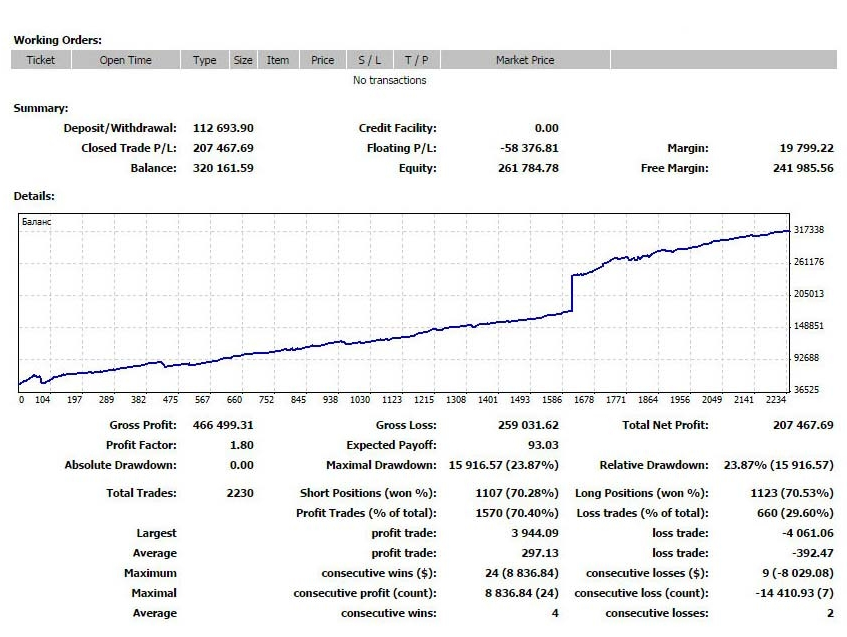The image size is (847, 637).
Task: Click the Size column header
Action: coord(243,60)
